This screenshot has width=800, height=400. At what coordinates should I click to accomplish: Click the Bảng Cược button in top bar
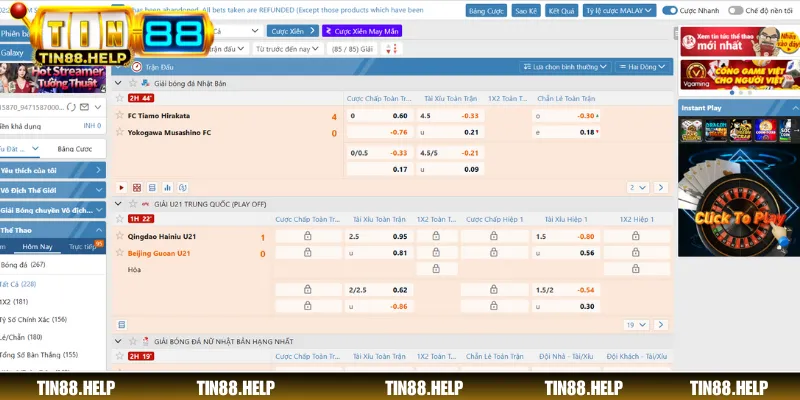point(486,11)
